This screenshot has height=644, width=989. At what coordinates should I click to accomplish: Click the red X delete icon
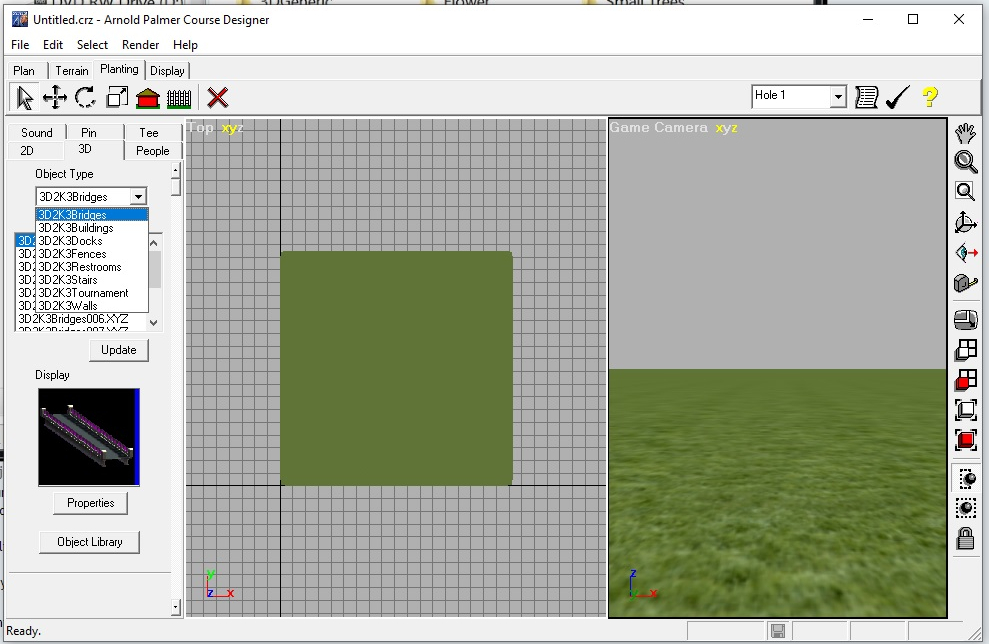[218, 97]
